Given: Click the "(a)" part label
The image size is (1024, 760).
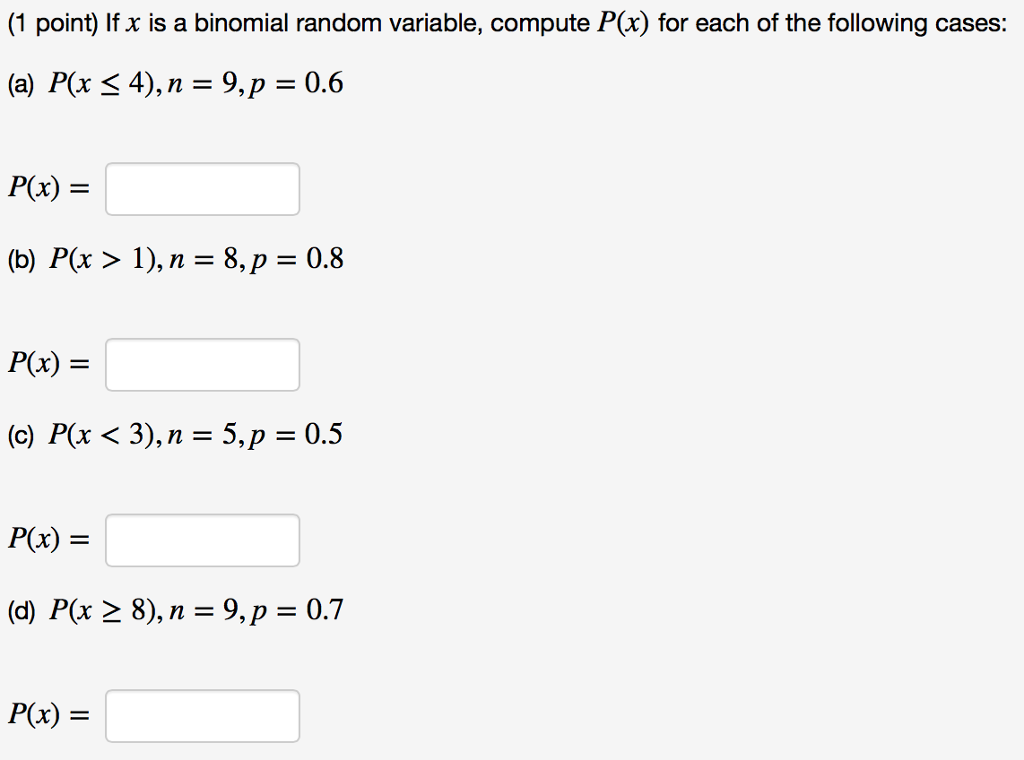Looking at the screenshot, I should click(x=21, y=84).
